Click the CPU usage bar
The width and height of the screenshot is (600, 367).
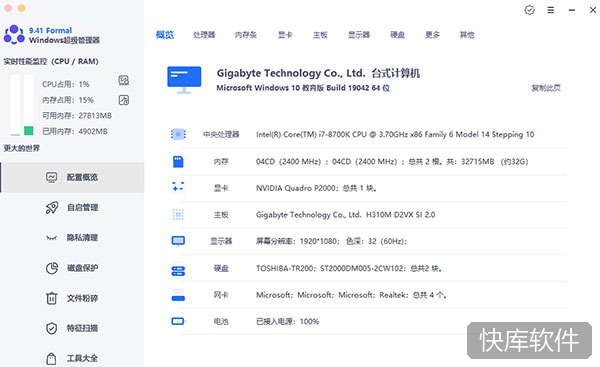tap(15, 105)
